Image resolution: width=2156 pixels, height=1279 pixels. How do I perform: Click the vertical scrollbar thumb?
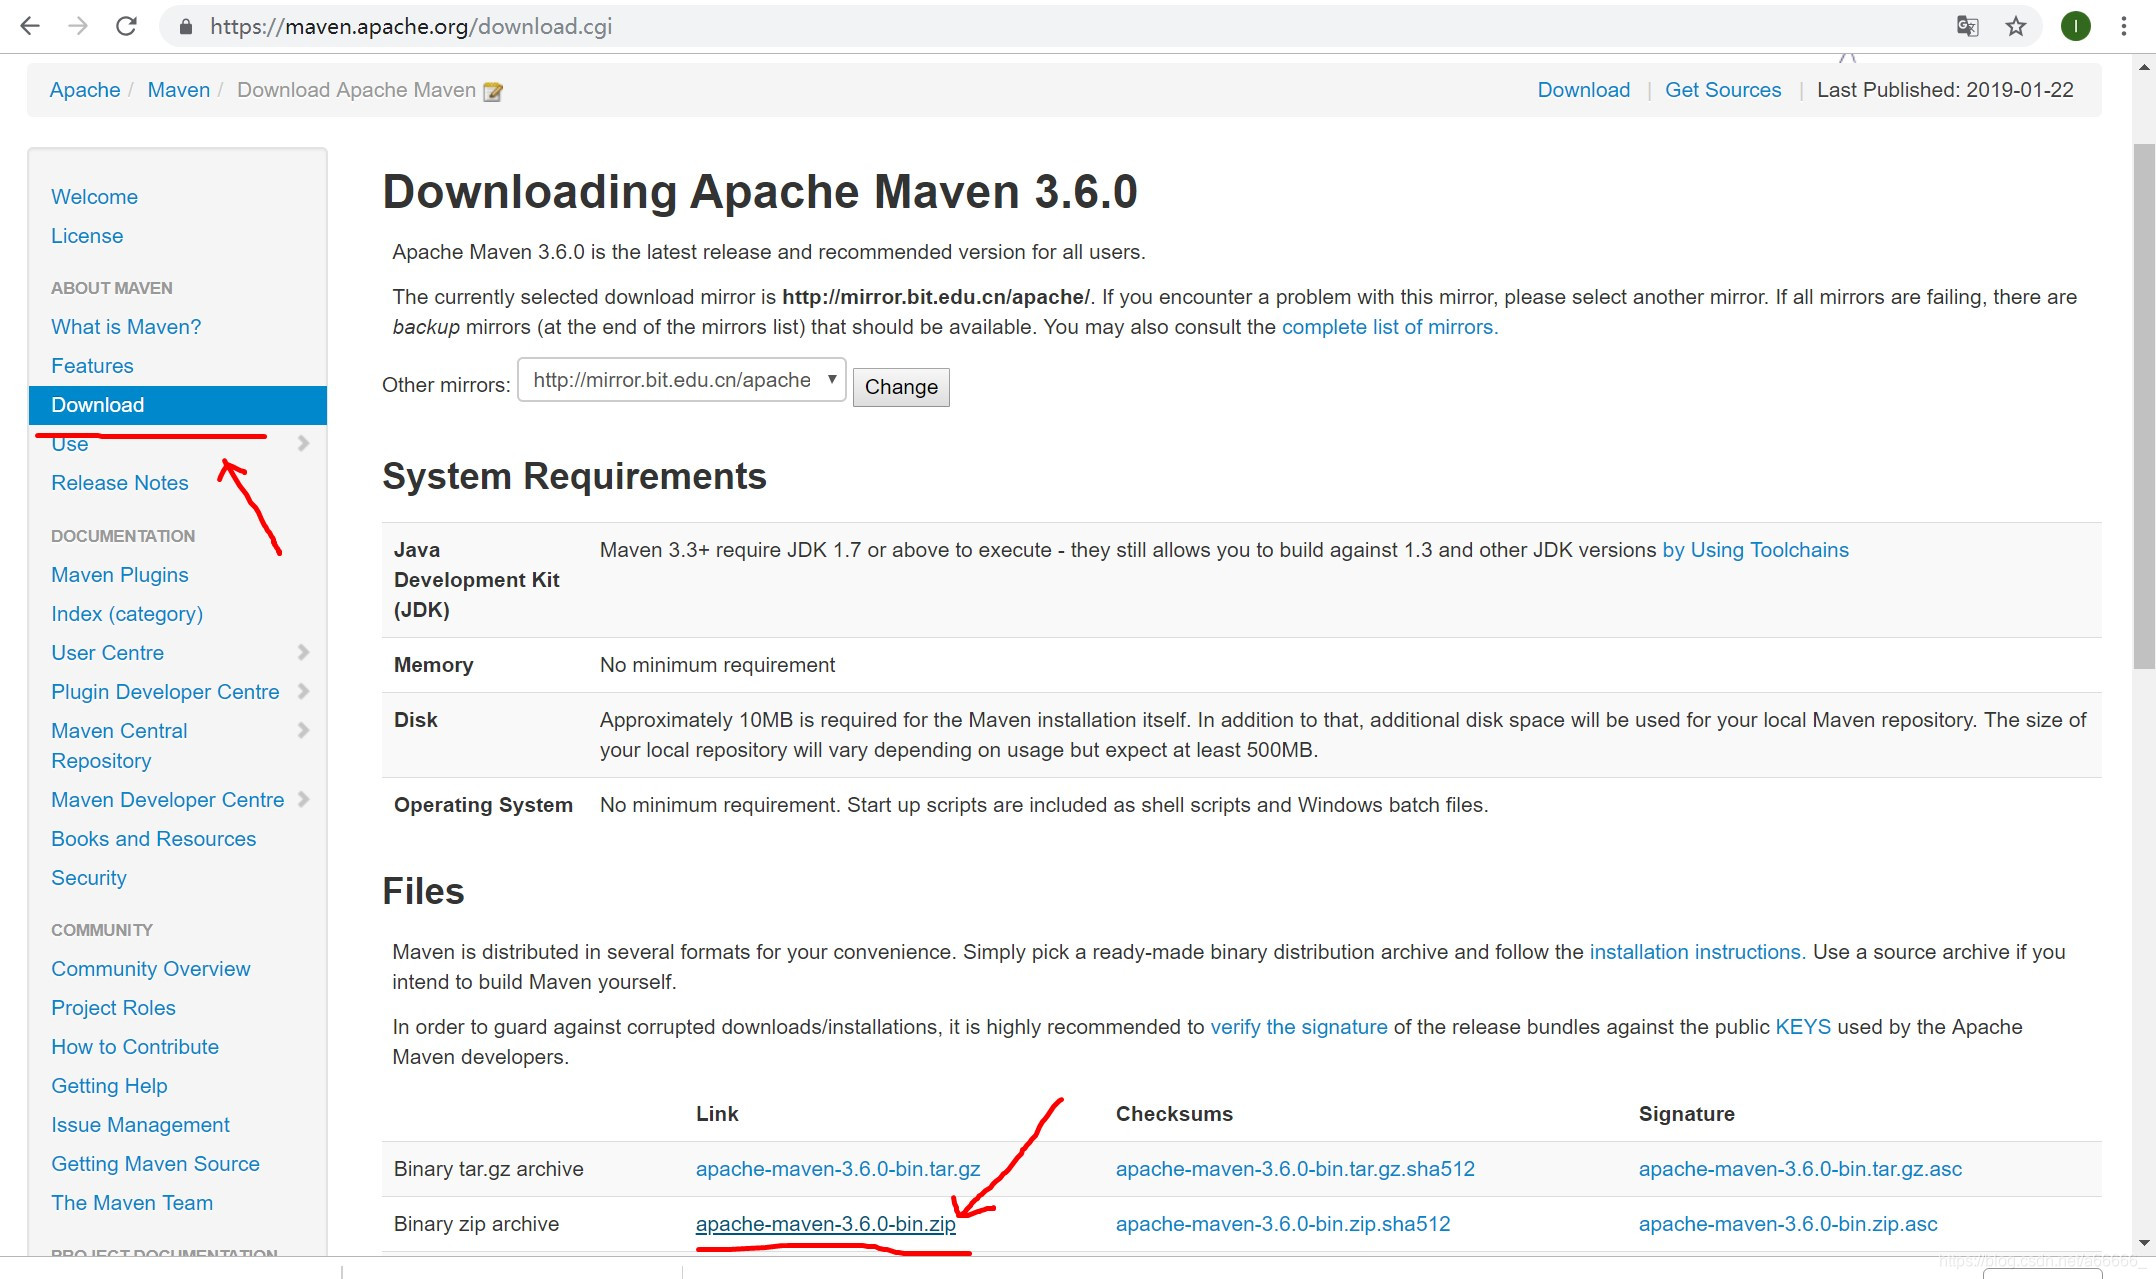click(2144, 406)
